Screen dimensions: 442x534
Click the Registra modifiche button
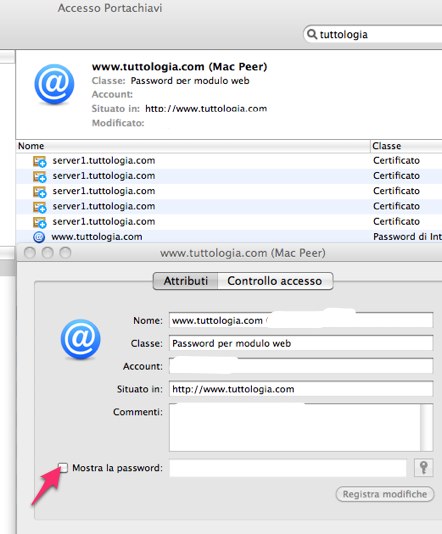pyautogui.click(x=385, y=494)
